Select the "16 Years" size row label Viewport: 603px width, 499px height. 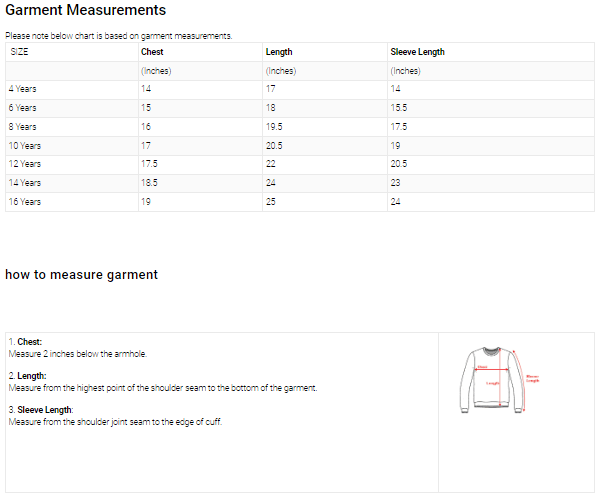pos(25,202)
